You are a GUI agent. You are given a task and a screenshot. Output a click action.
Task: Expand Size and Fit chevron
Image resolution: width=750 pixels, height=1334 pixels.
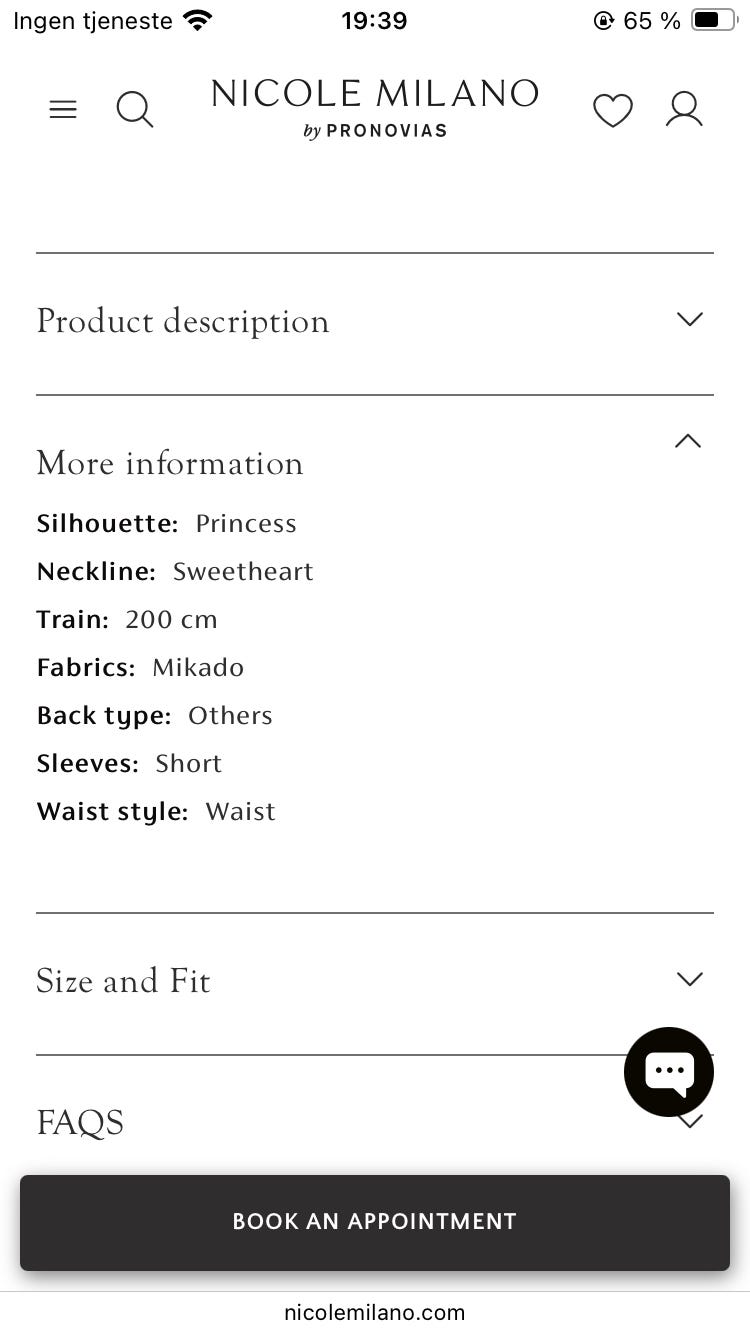tap(689, 979)
